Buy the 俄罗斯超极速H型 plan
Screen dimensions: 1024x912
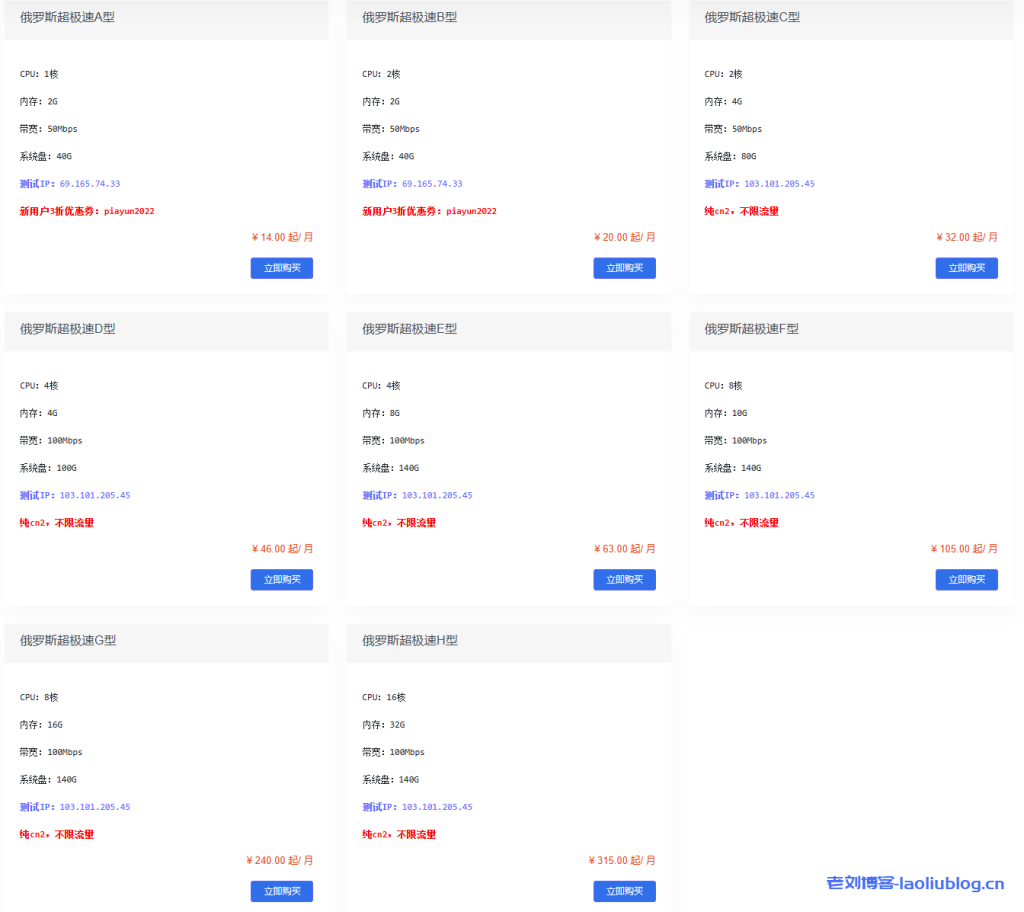[x=624, y=891]
